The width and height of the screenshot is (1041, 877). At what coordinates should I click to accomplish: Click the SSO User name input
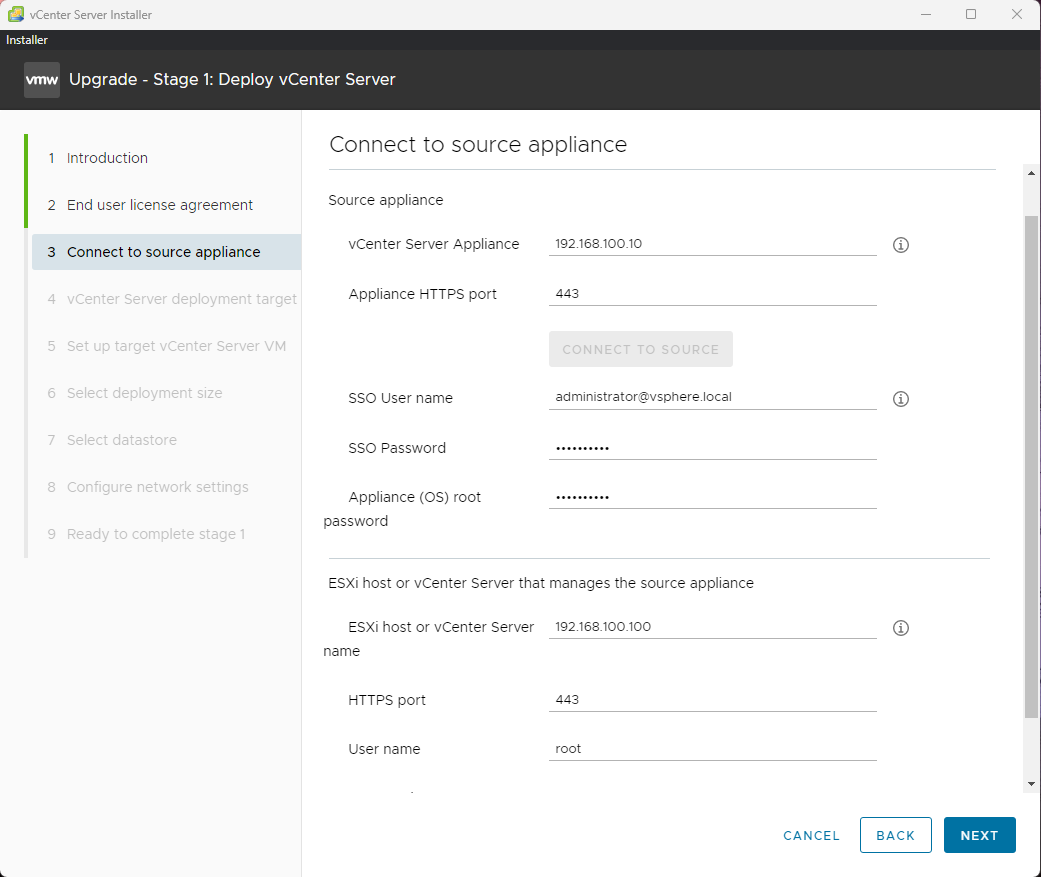(712, 397)
